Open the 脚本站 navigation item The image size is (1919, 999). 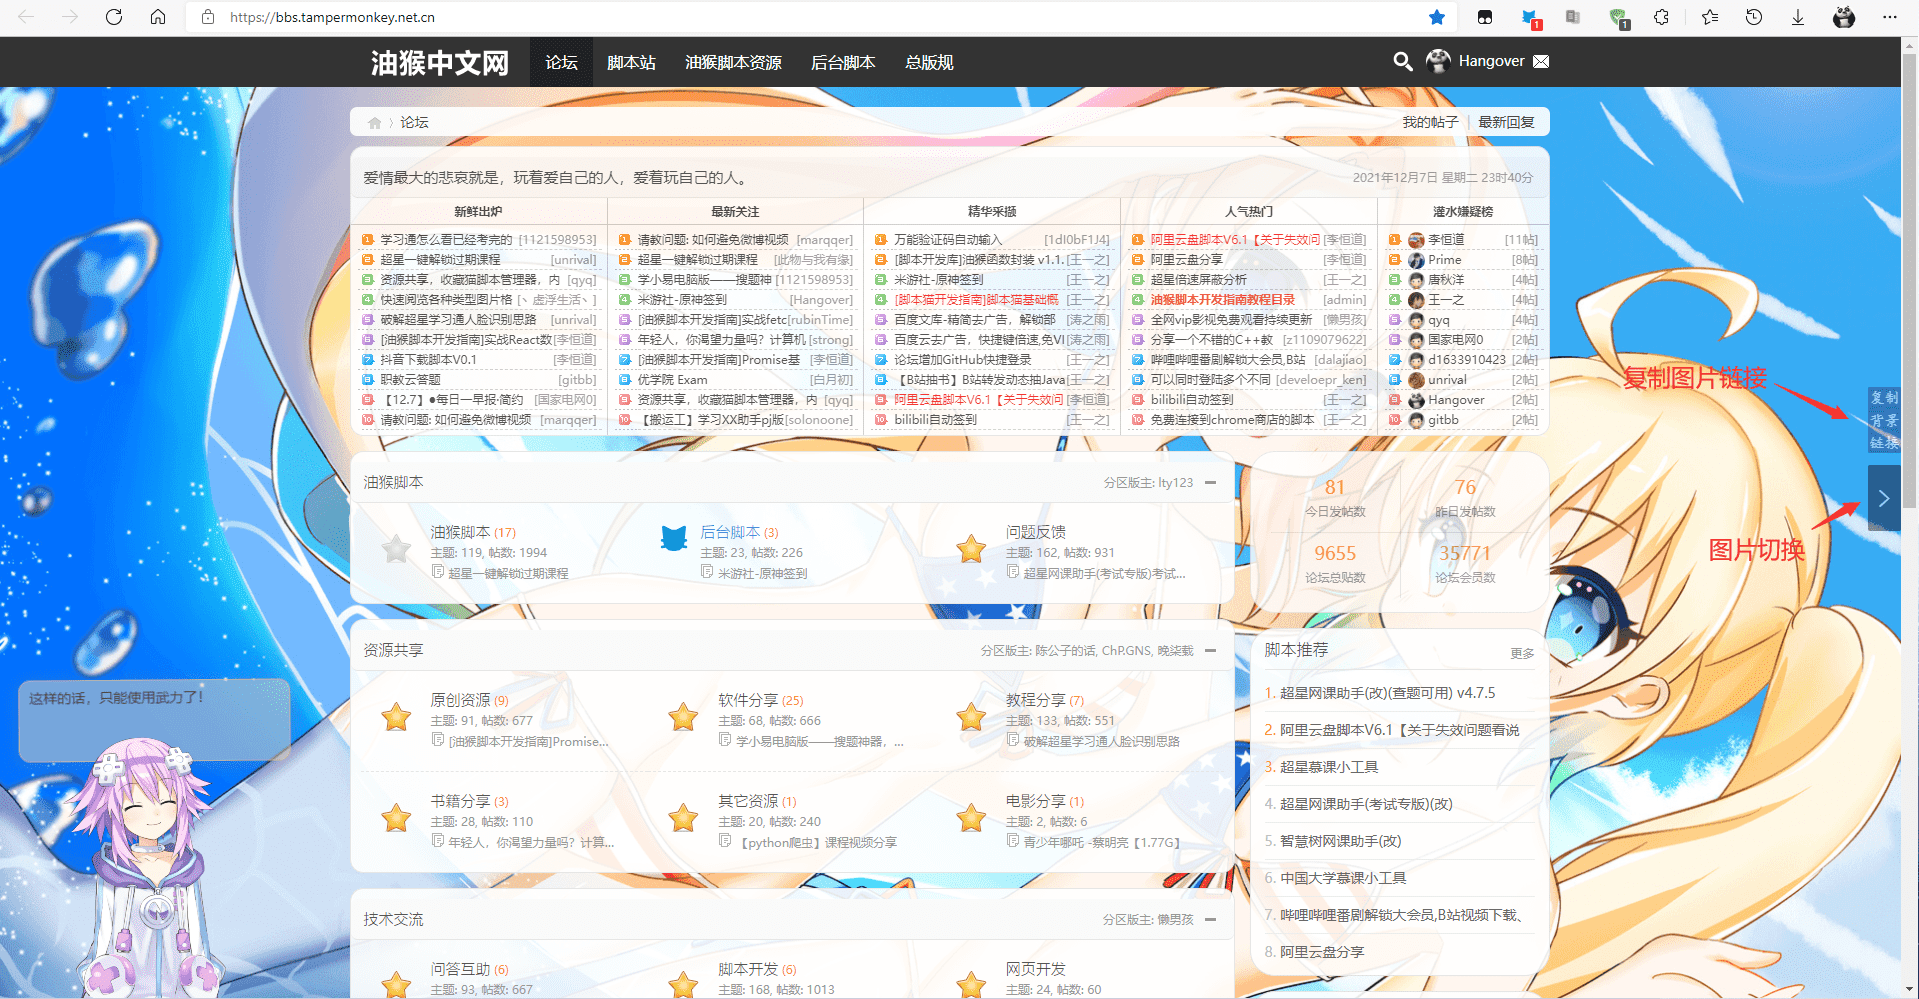631,62
